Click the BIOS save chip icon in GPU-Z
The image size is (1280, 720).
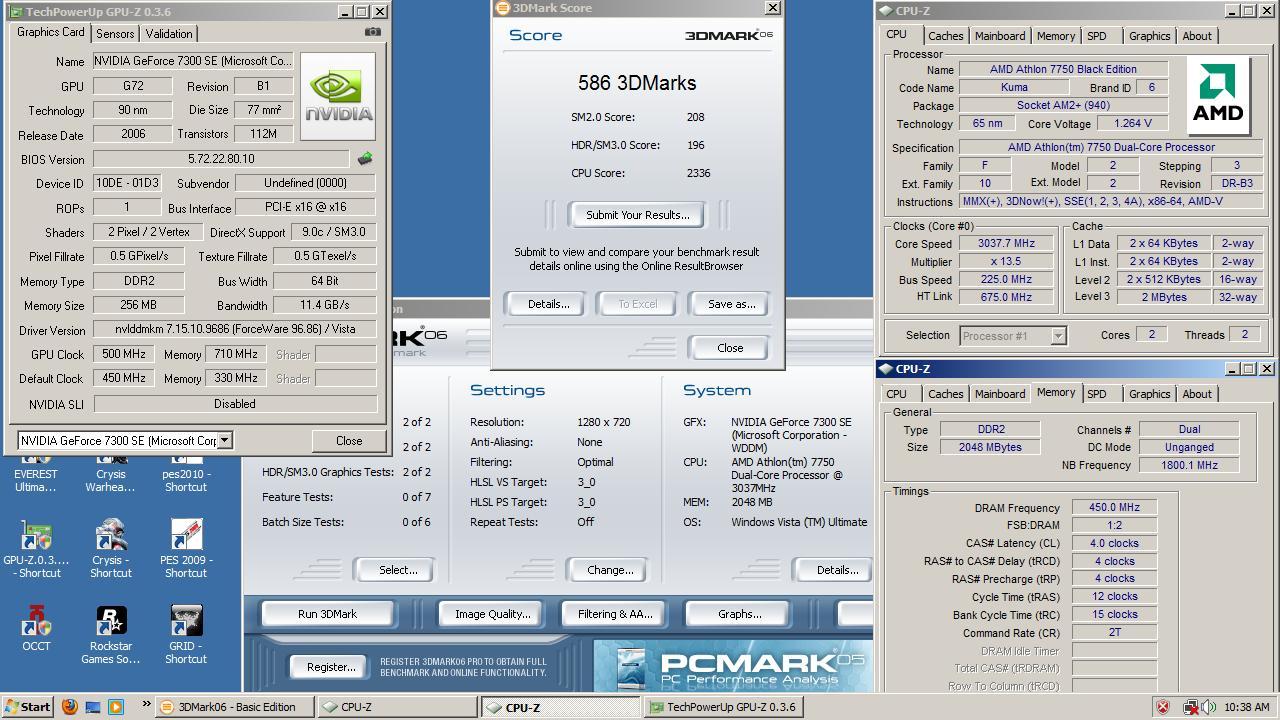pos(365,159)
